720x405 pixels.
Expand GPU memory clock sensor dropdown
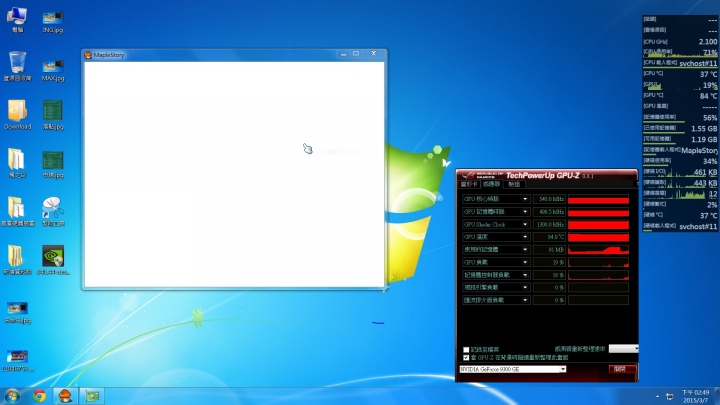point(525,212)
